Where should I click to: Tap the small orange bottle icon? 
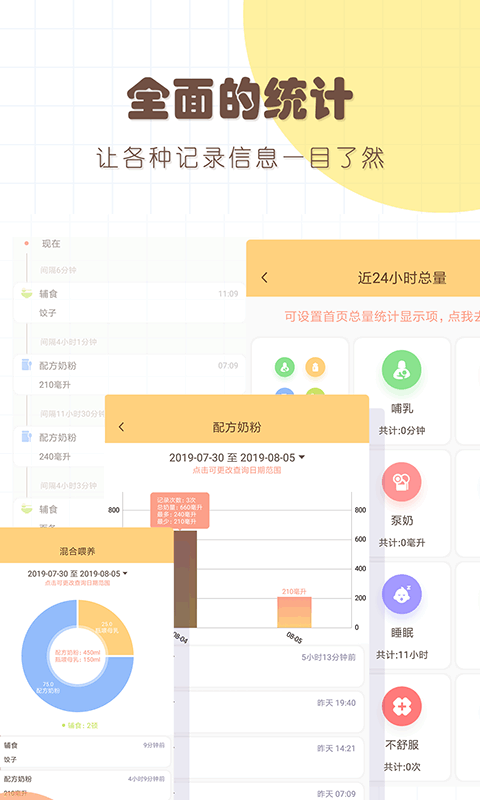(x=315, y=367)
